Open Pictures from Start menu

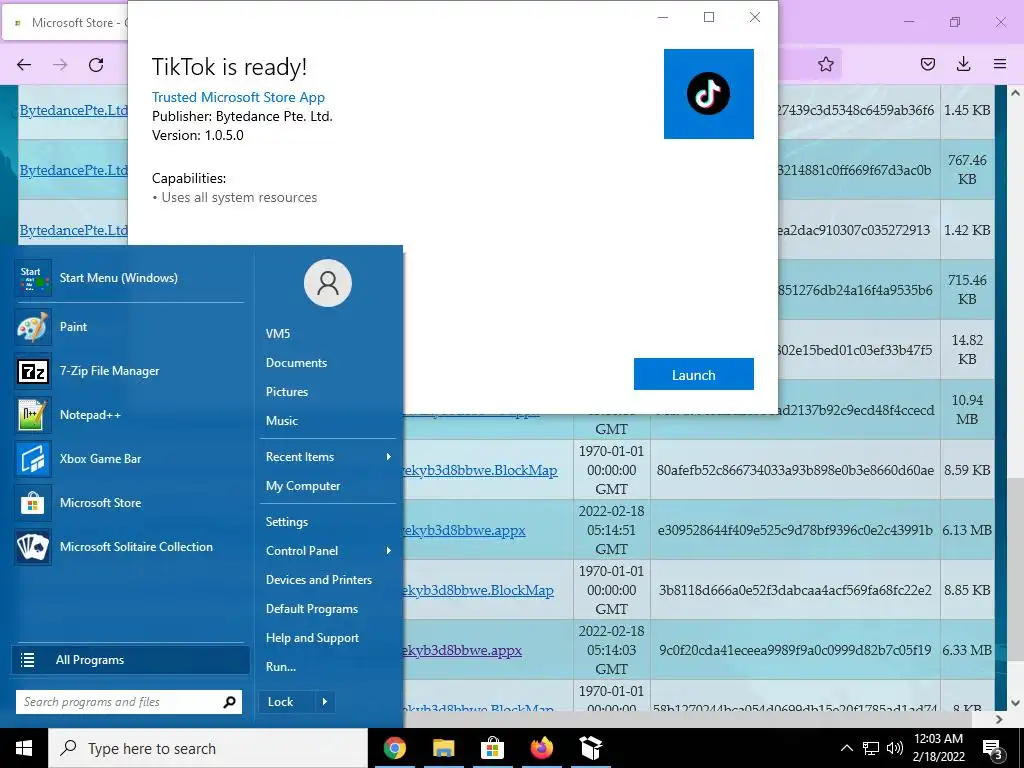pyautogui.click(x=287, y=392)
